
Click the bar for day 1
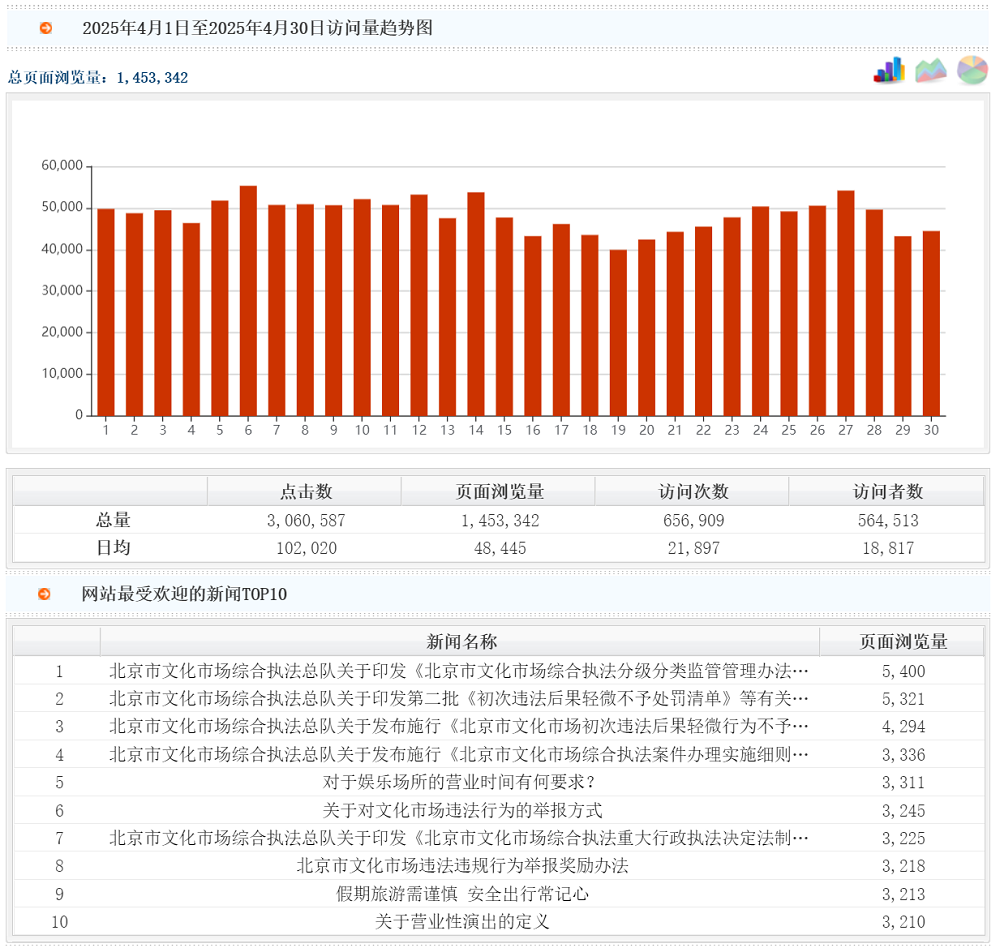[106, 312]
